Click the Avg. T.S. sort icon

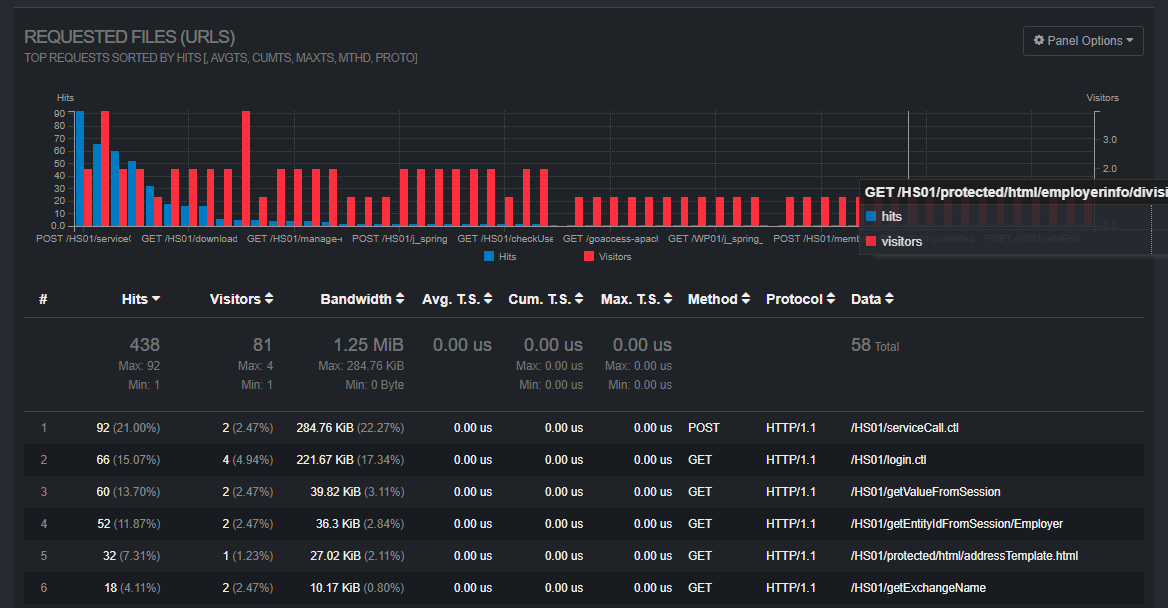point(487,298)
